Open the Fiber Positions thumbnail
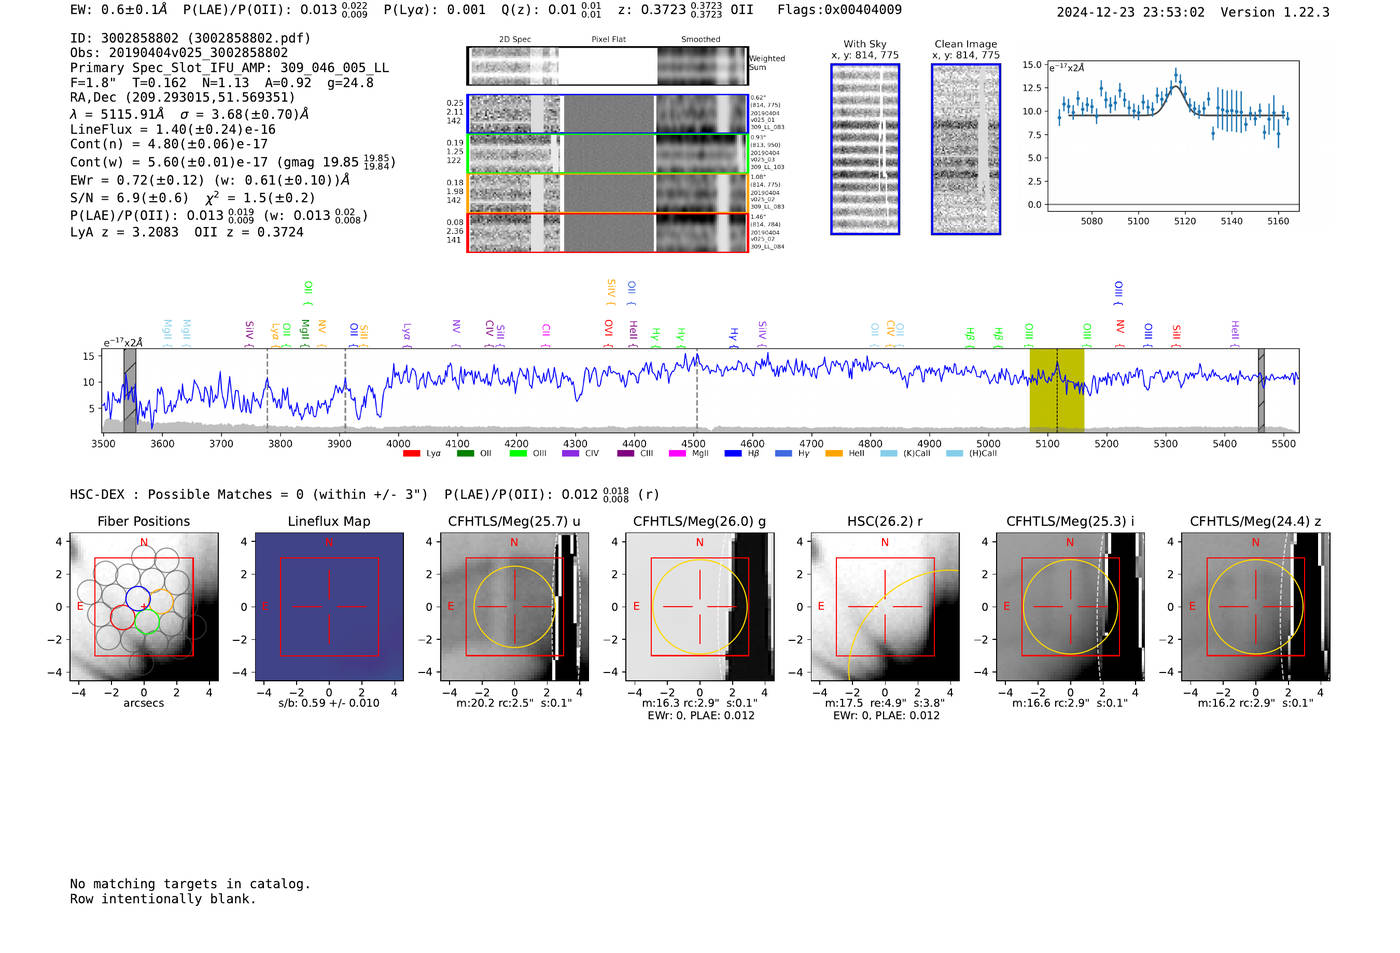1400x953 pixels. 144,607
